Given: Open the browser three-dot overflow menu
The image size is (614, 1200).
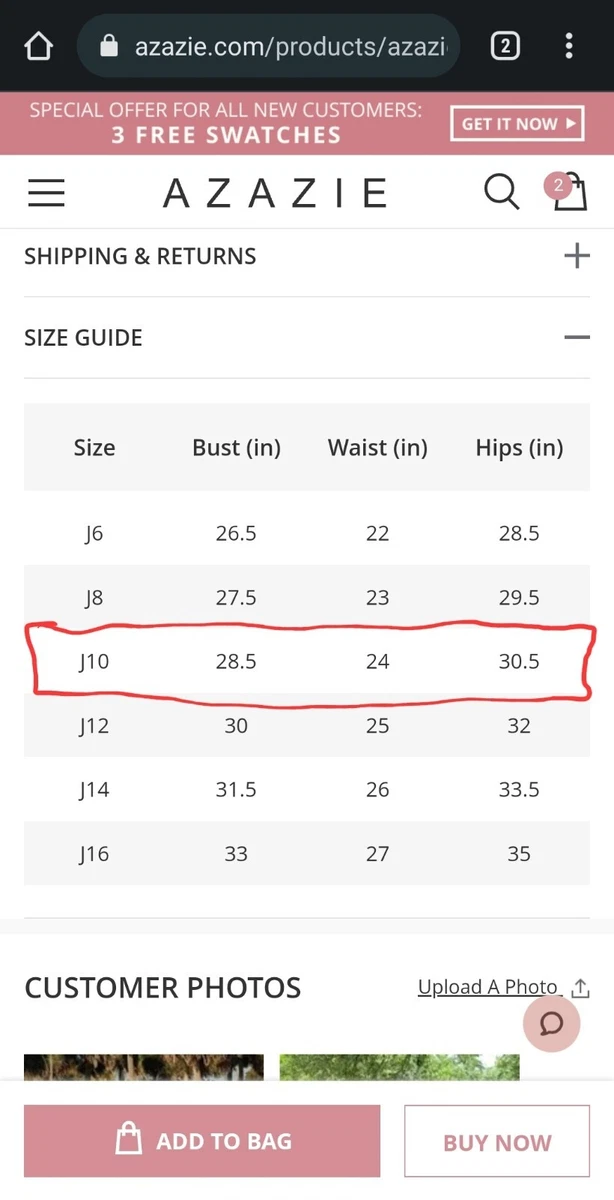Looking at the screenshot, I should pos(569,46).
